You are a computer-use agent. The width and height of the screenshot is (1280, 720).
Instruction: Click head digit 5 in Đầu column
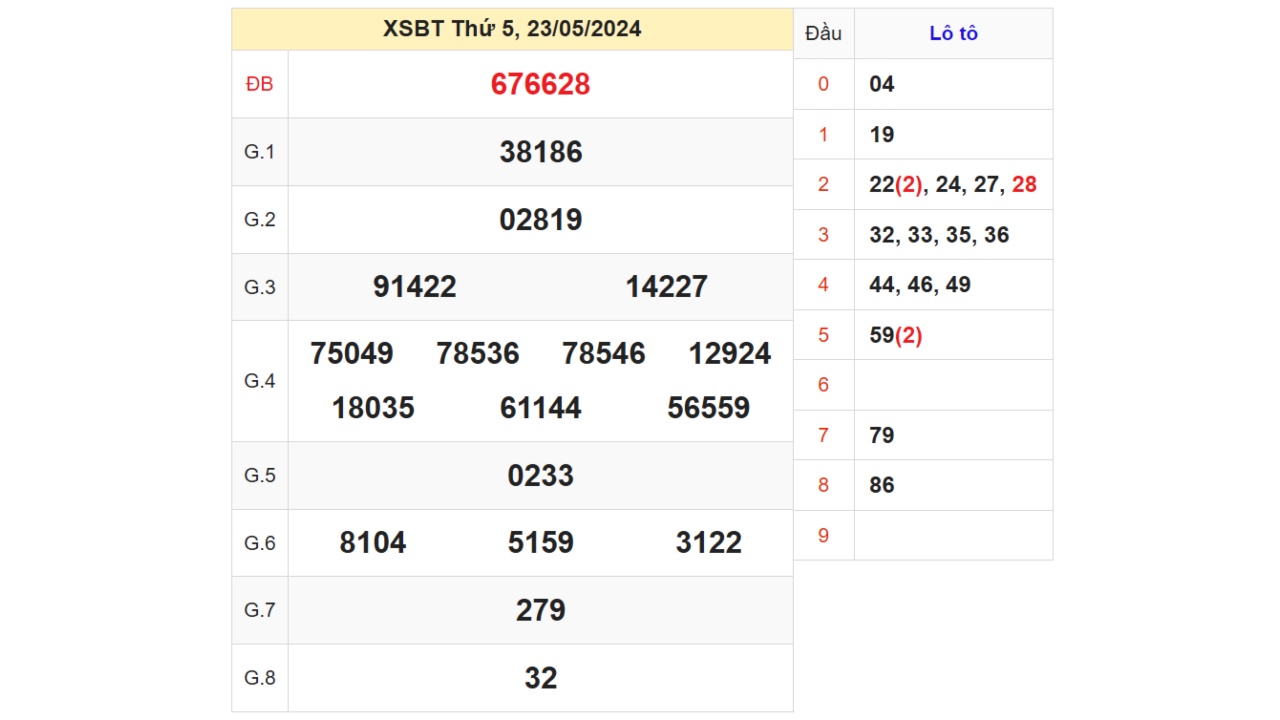point(823,335)
